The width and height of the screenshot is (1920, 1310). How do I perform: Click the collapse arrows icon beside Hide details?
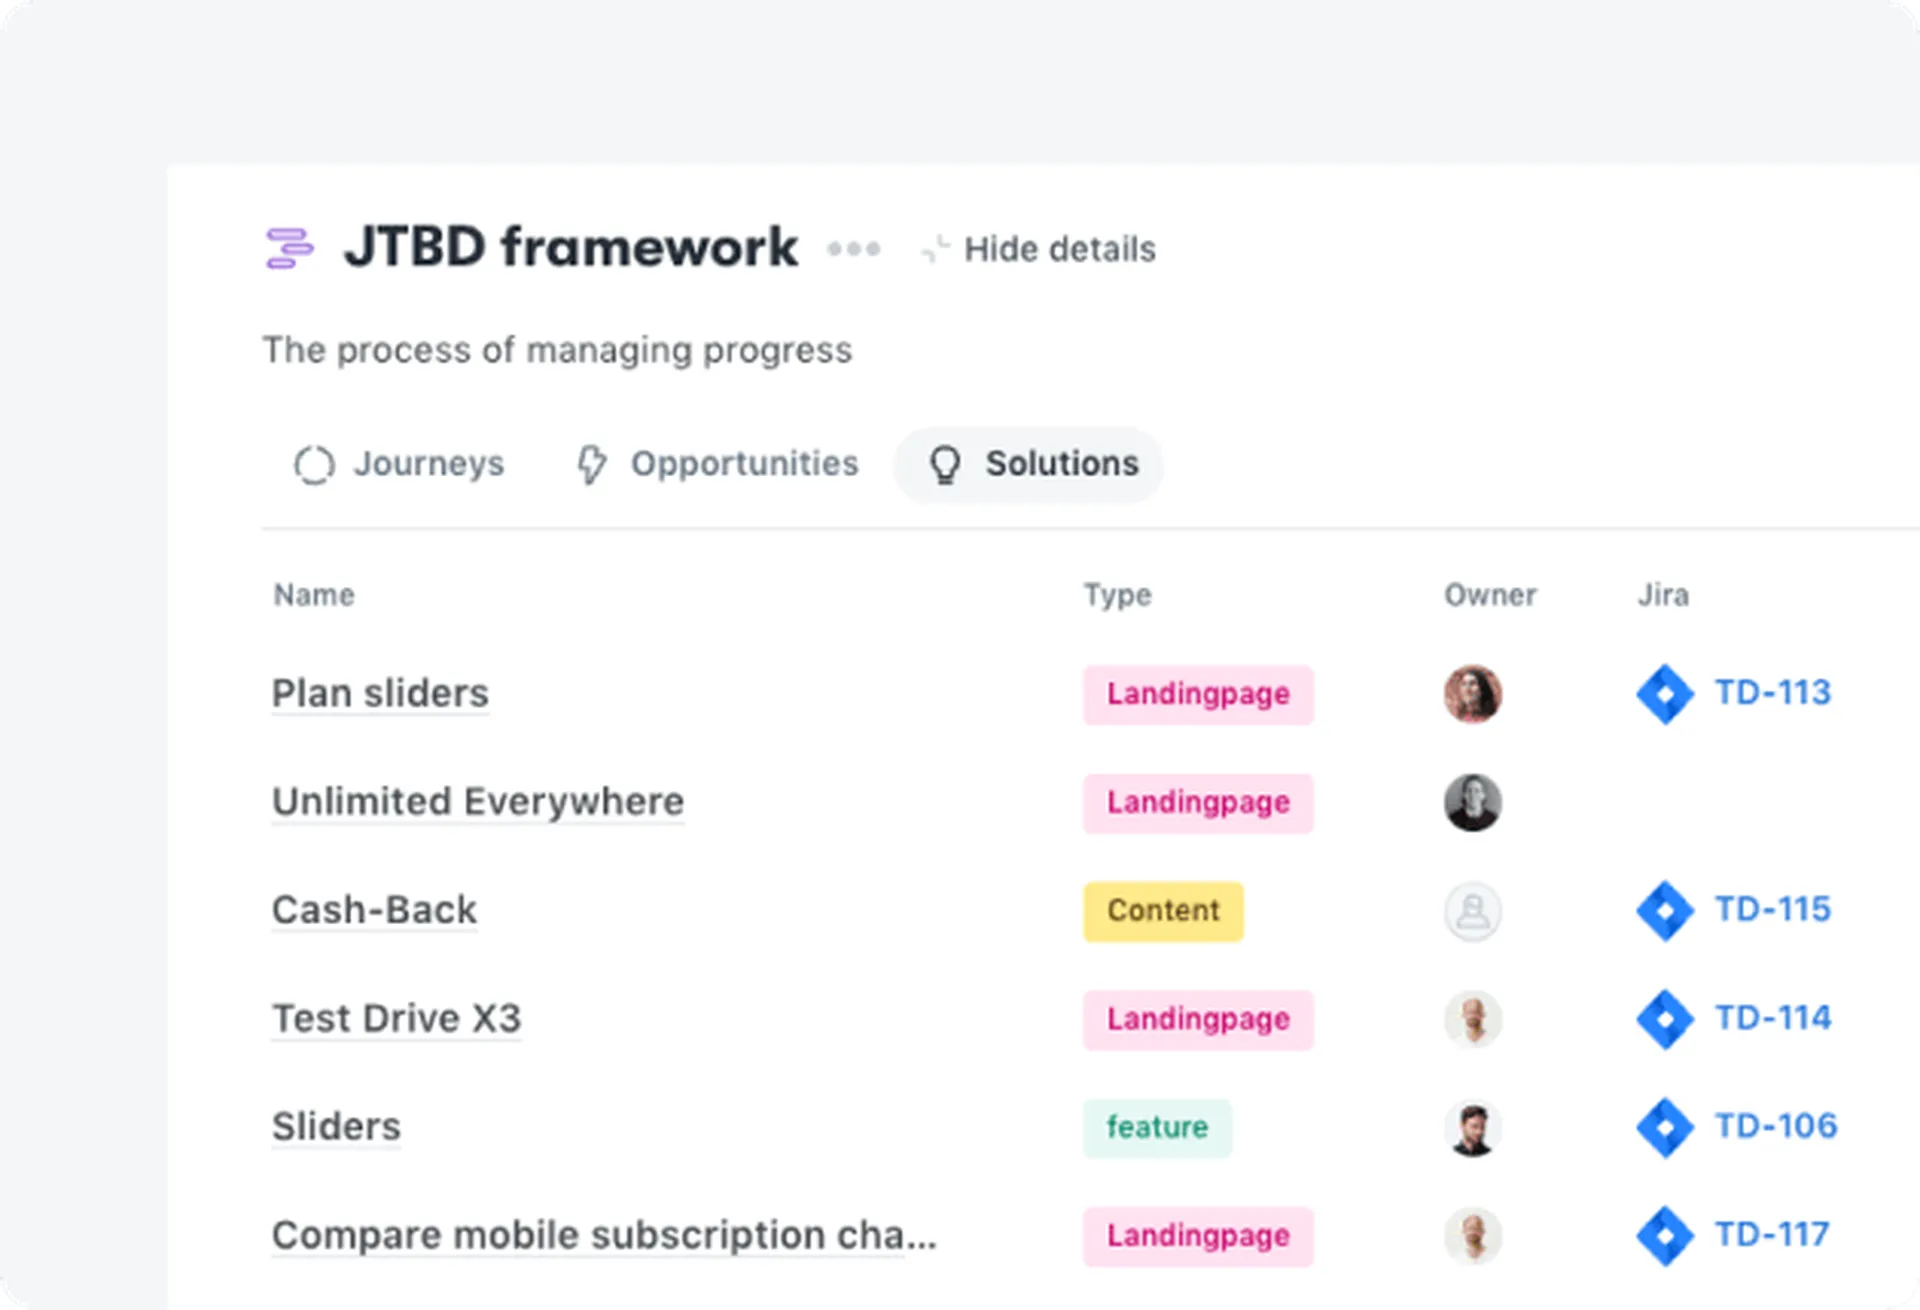click(935, 249)
